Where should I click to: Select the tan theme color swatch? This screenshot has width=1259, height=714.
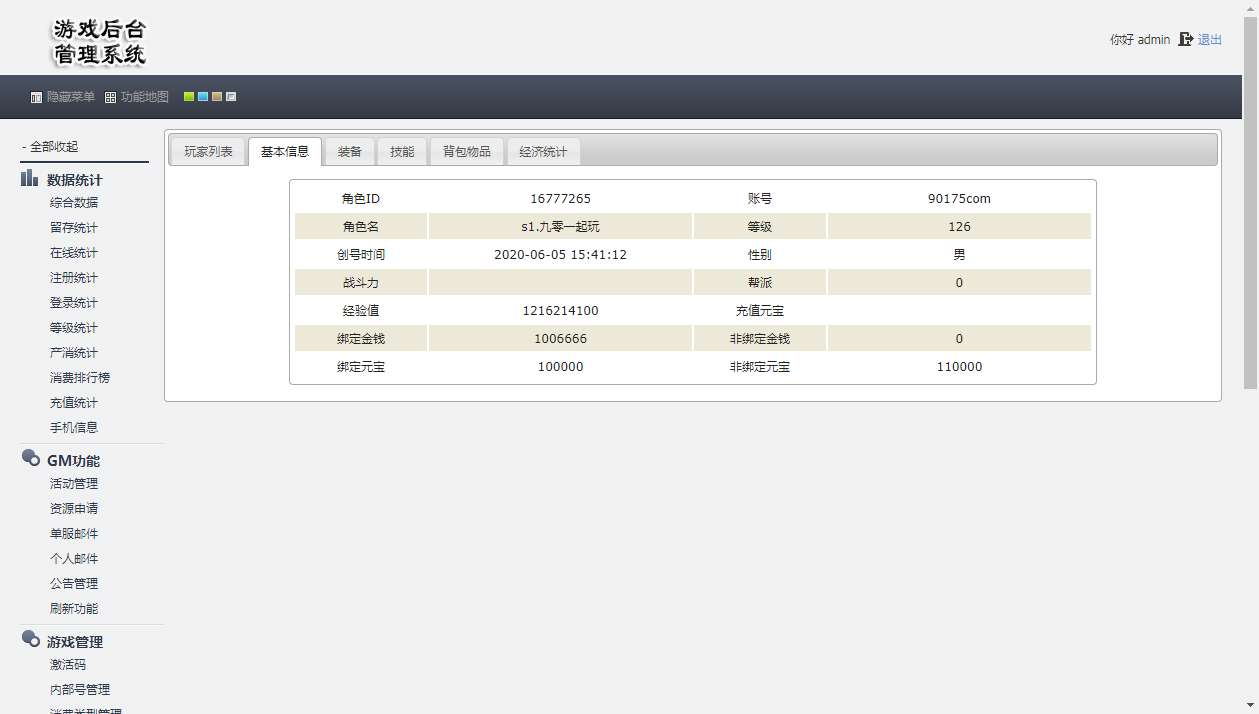(217, 96)
